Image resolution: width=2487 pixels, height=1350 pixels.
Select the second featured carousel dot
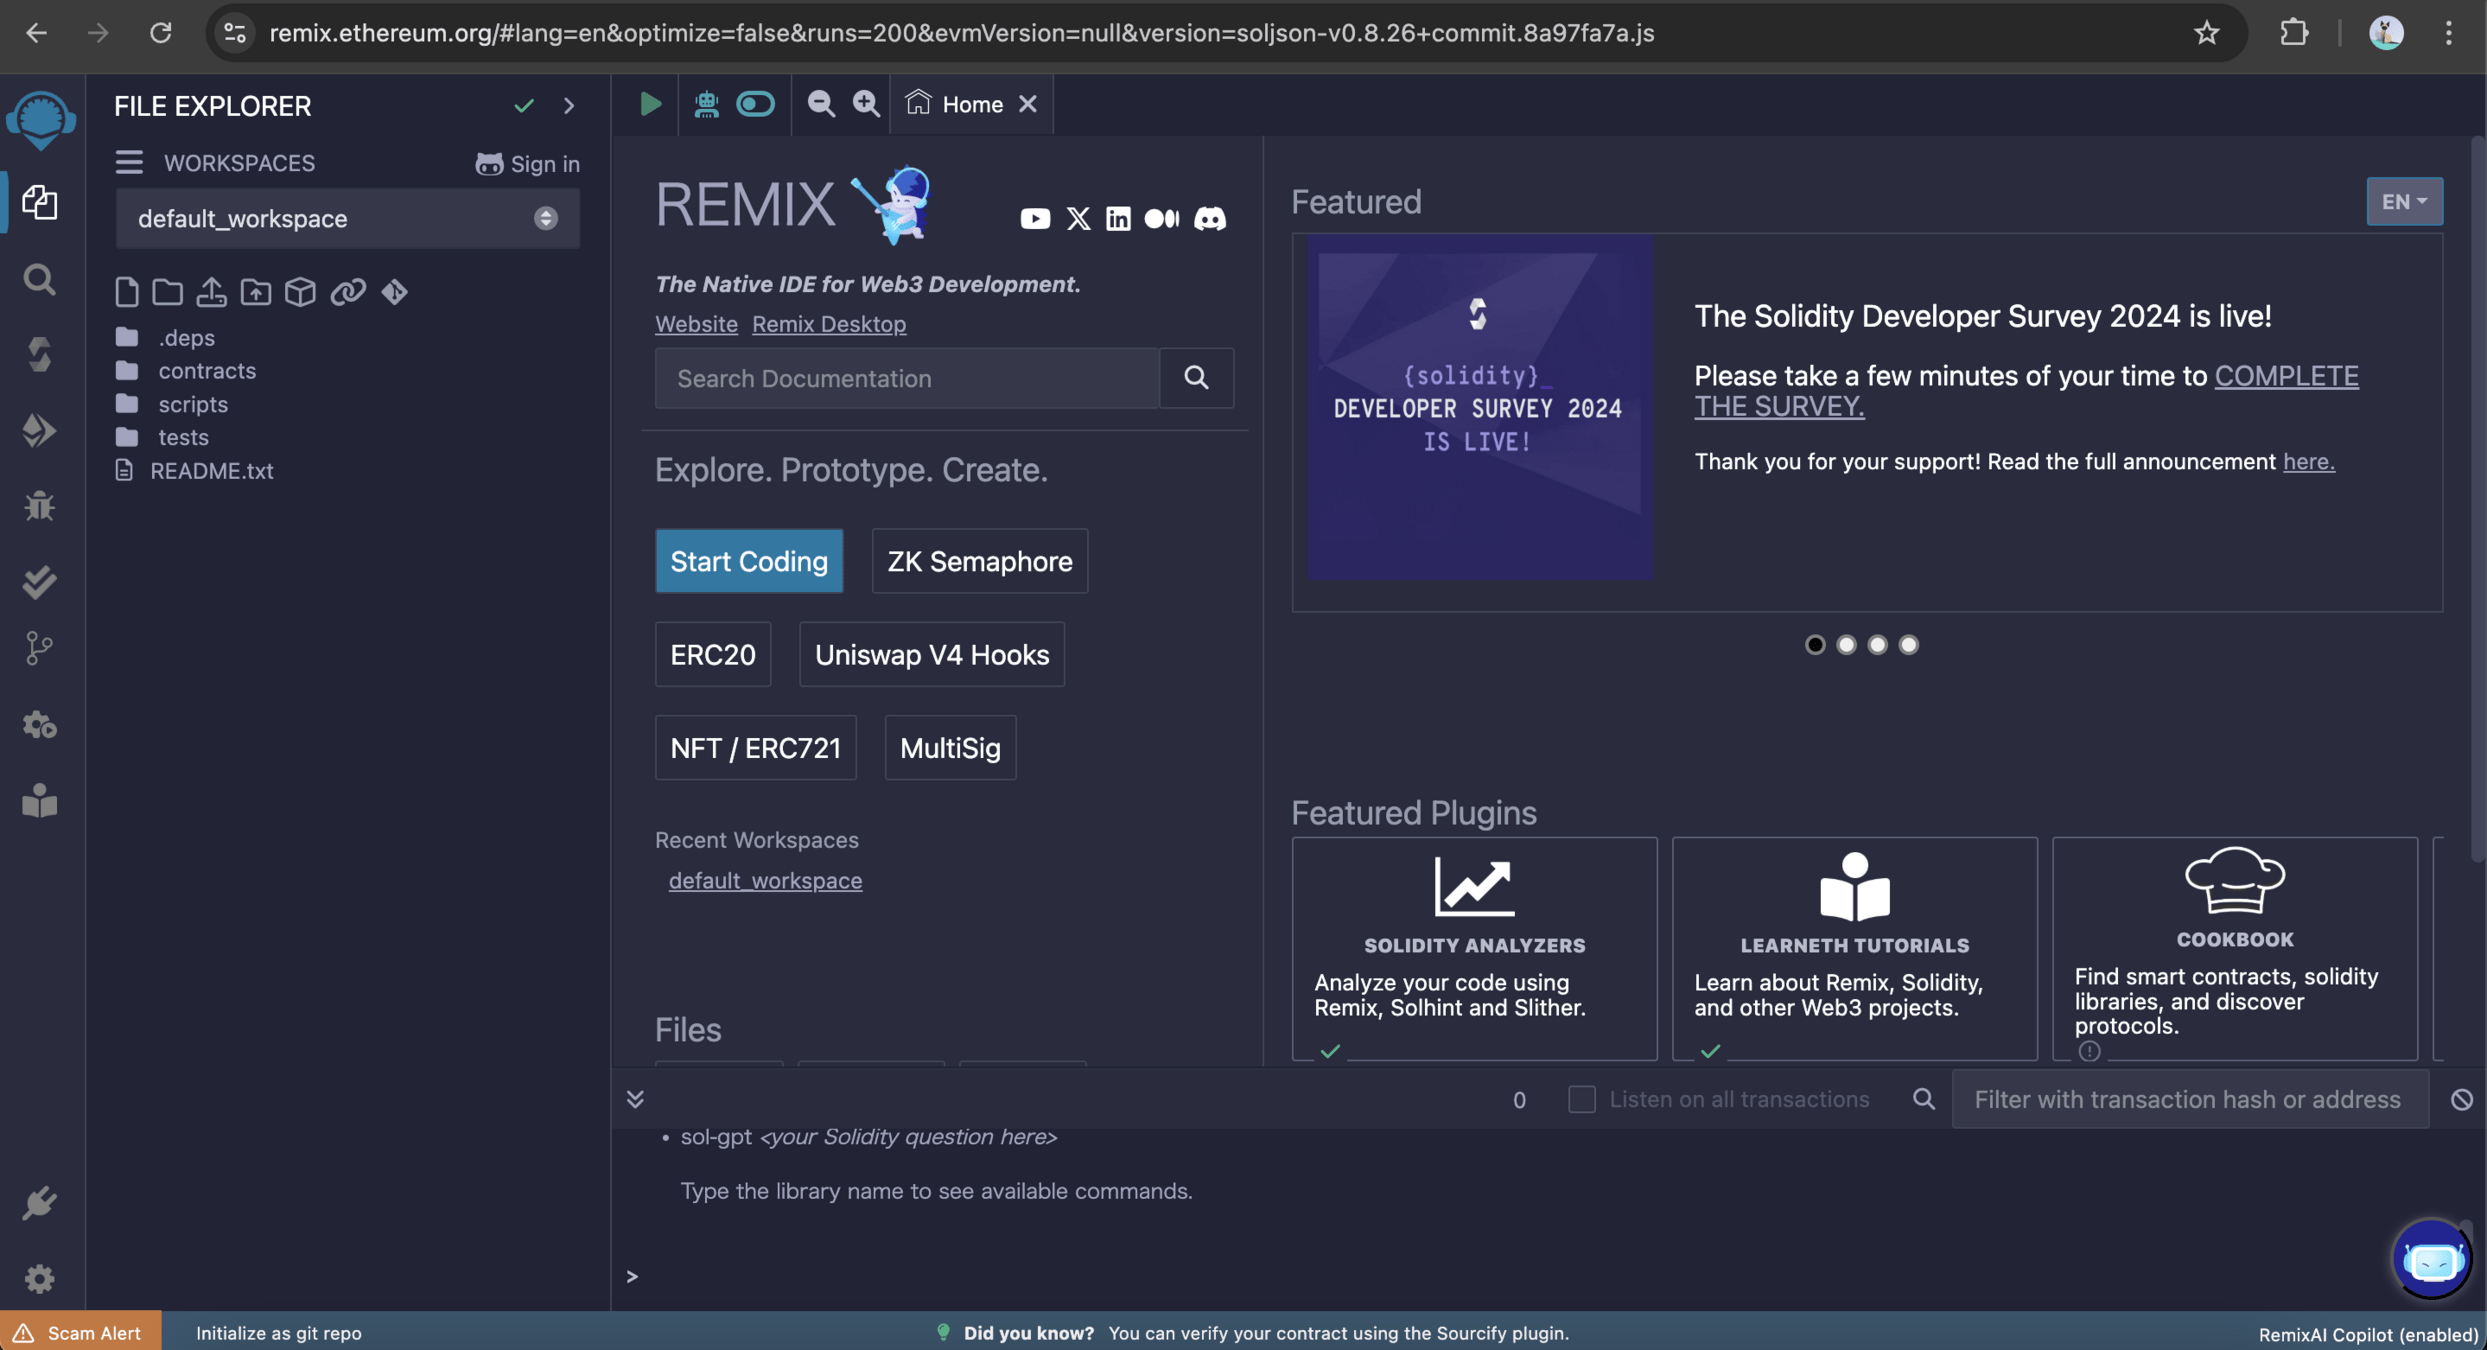[1846, 645]
